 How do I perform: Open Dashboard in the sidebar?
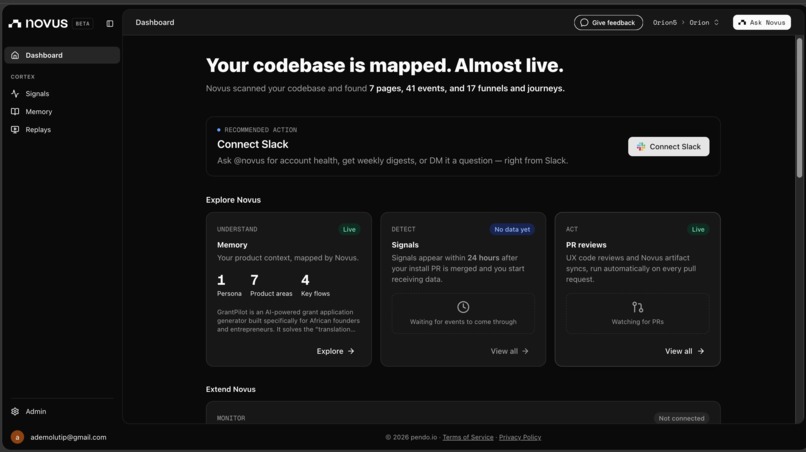pyautogui.click(x=62, y=55)
